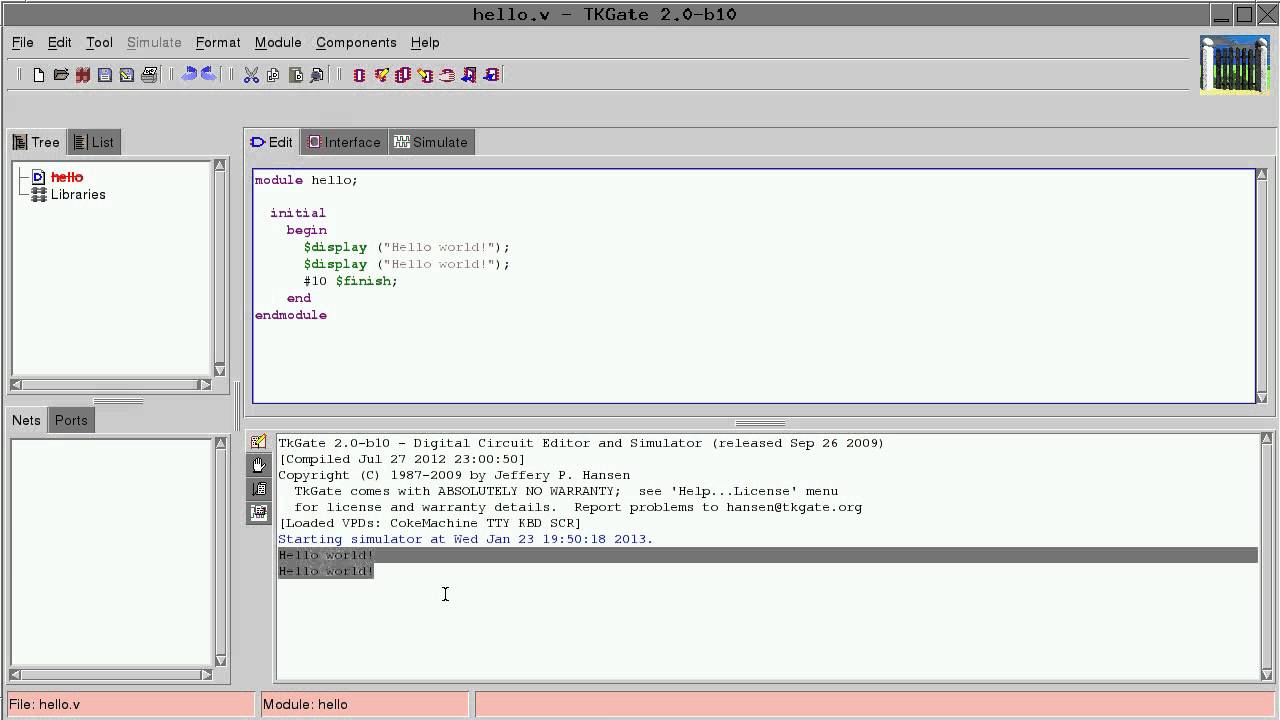
Task: Click the '#10 $finish;' code line
Action: tap(351, 281)
